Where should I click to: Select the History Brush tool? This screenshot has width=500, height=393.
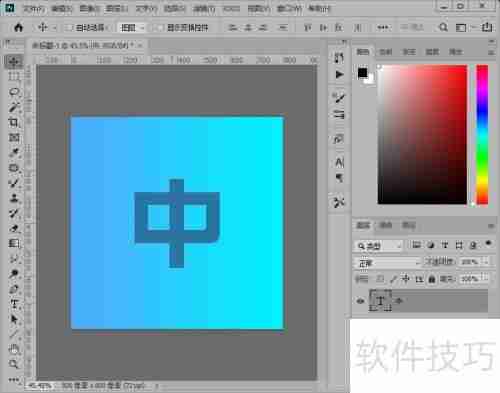pos(14,213)
